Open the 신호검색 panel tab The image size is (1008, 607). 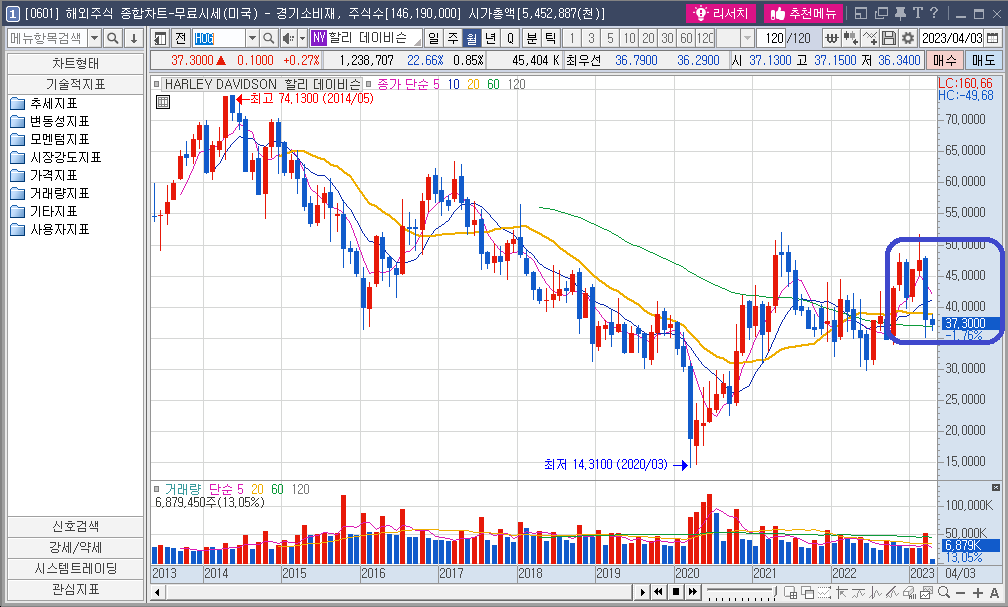point(75,526)
